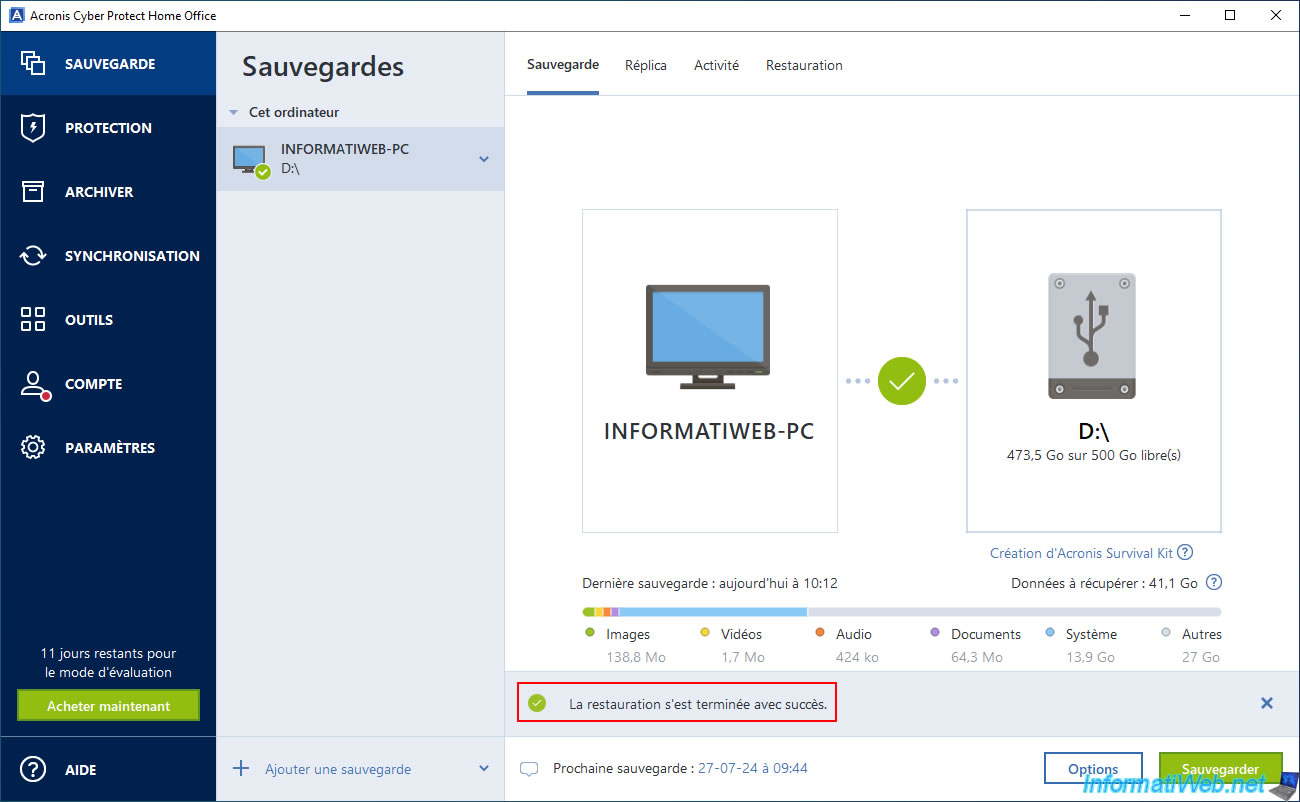Select the D:\ destination panel label
The height and width of the screenshot is (802, 1300).
(x=1094, y=432)
